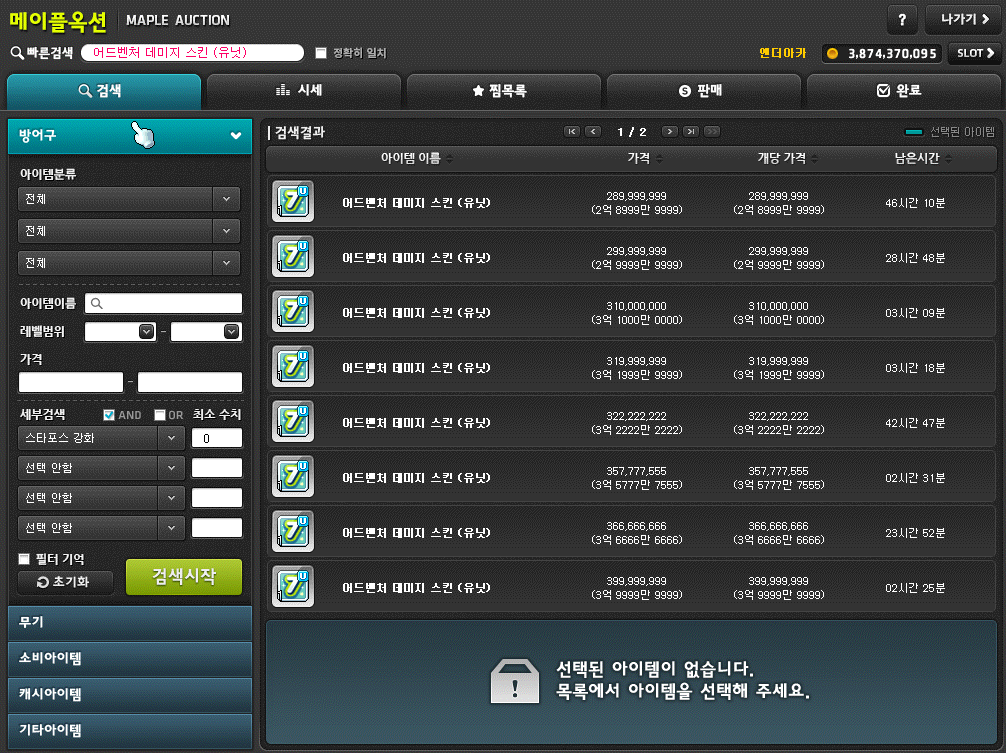Toggle the OR checkbox
The width and height of the screenshot is (1006, 753).
160,415
